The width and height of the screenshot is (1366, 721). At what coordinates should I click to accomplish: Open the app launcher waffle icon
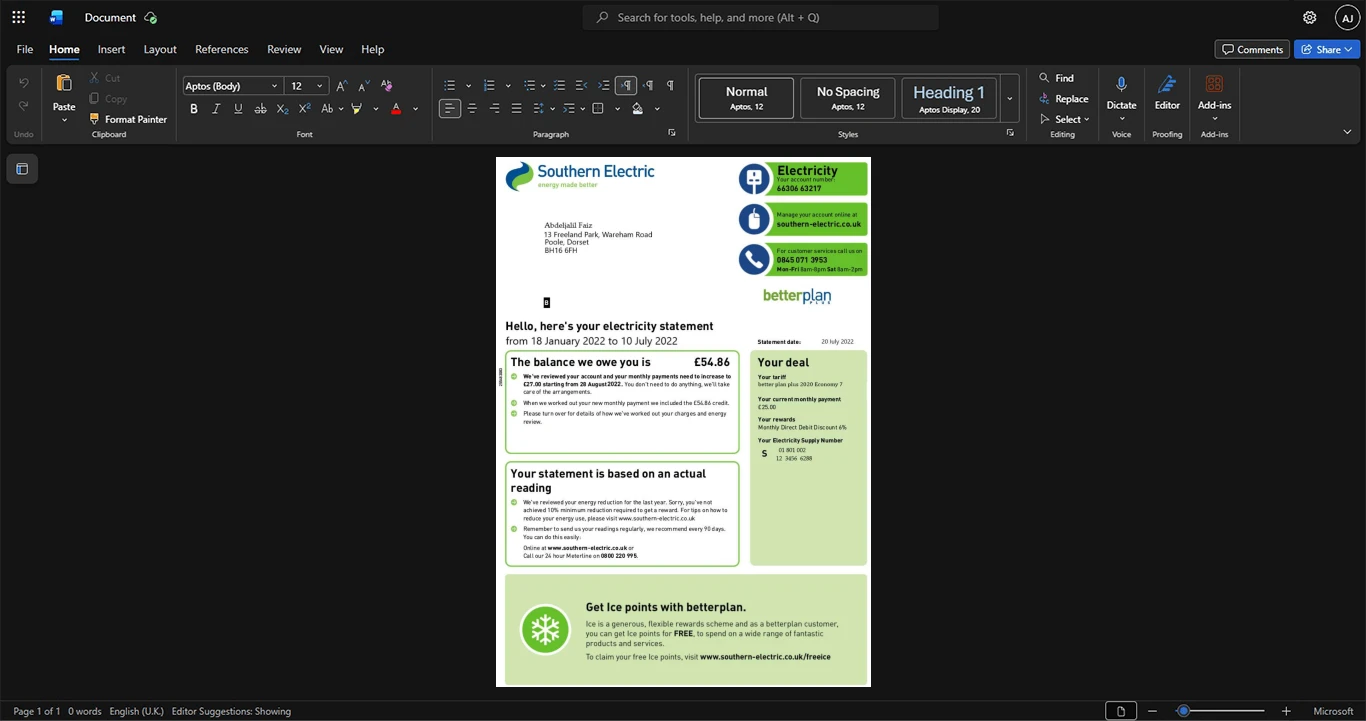pos(18,17)
